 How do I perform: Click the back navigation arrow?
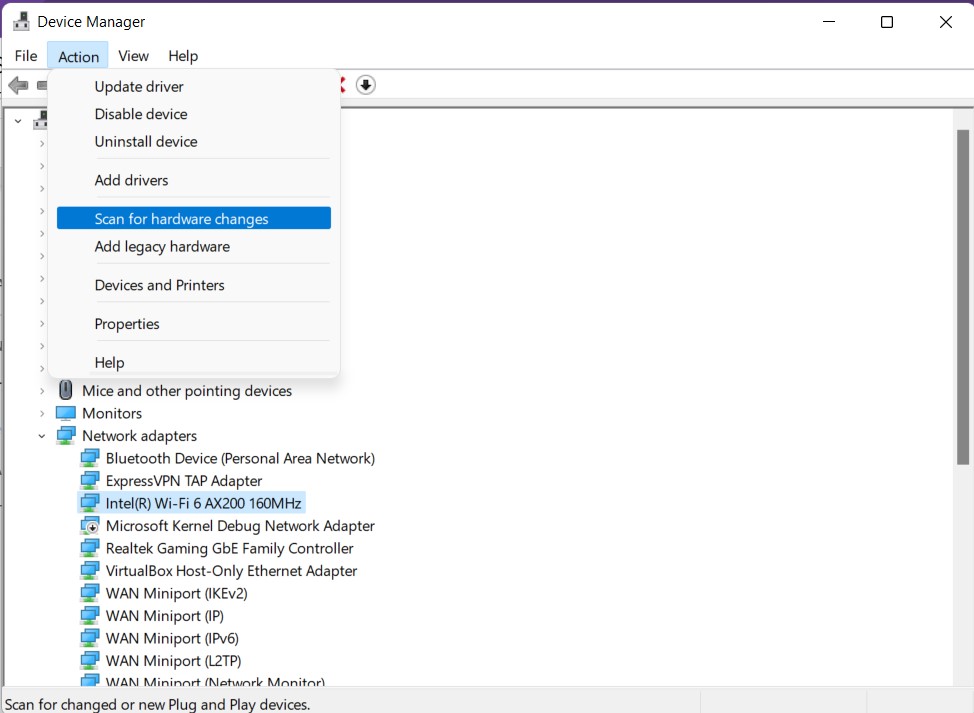[17, 85]
